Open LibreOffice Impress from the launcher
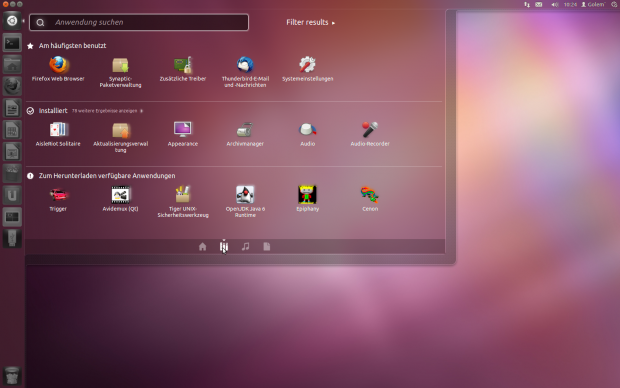The image size is (620, 388). coord(12,151)
